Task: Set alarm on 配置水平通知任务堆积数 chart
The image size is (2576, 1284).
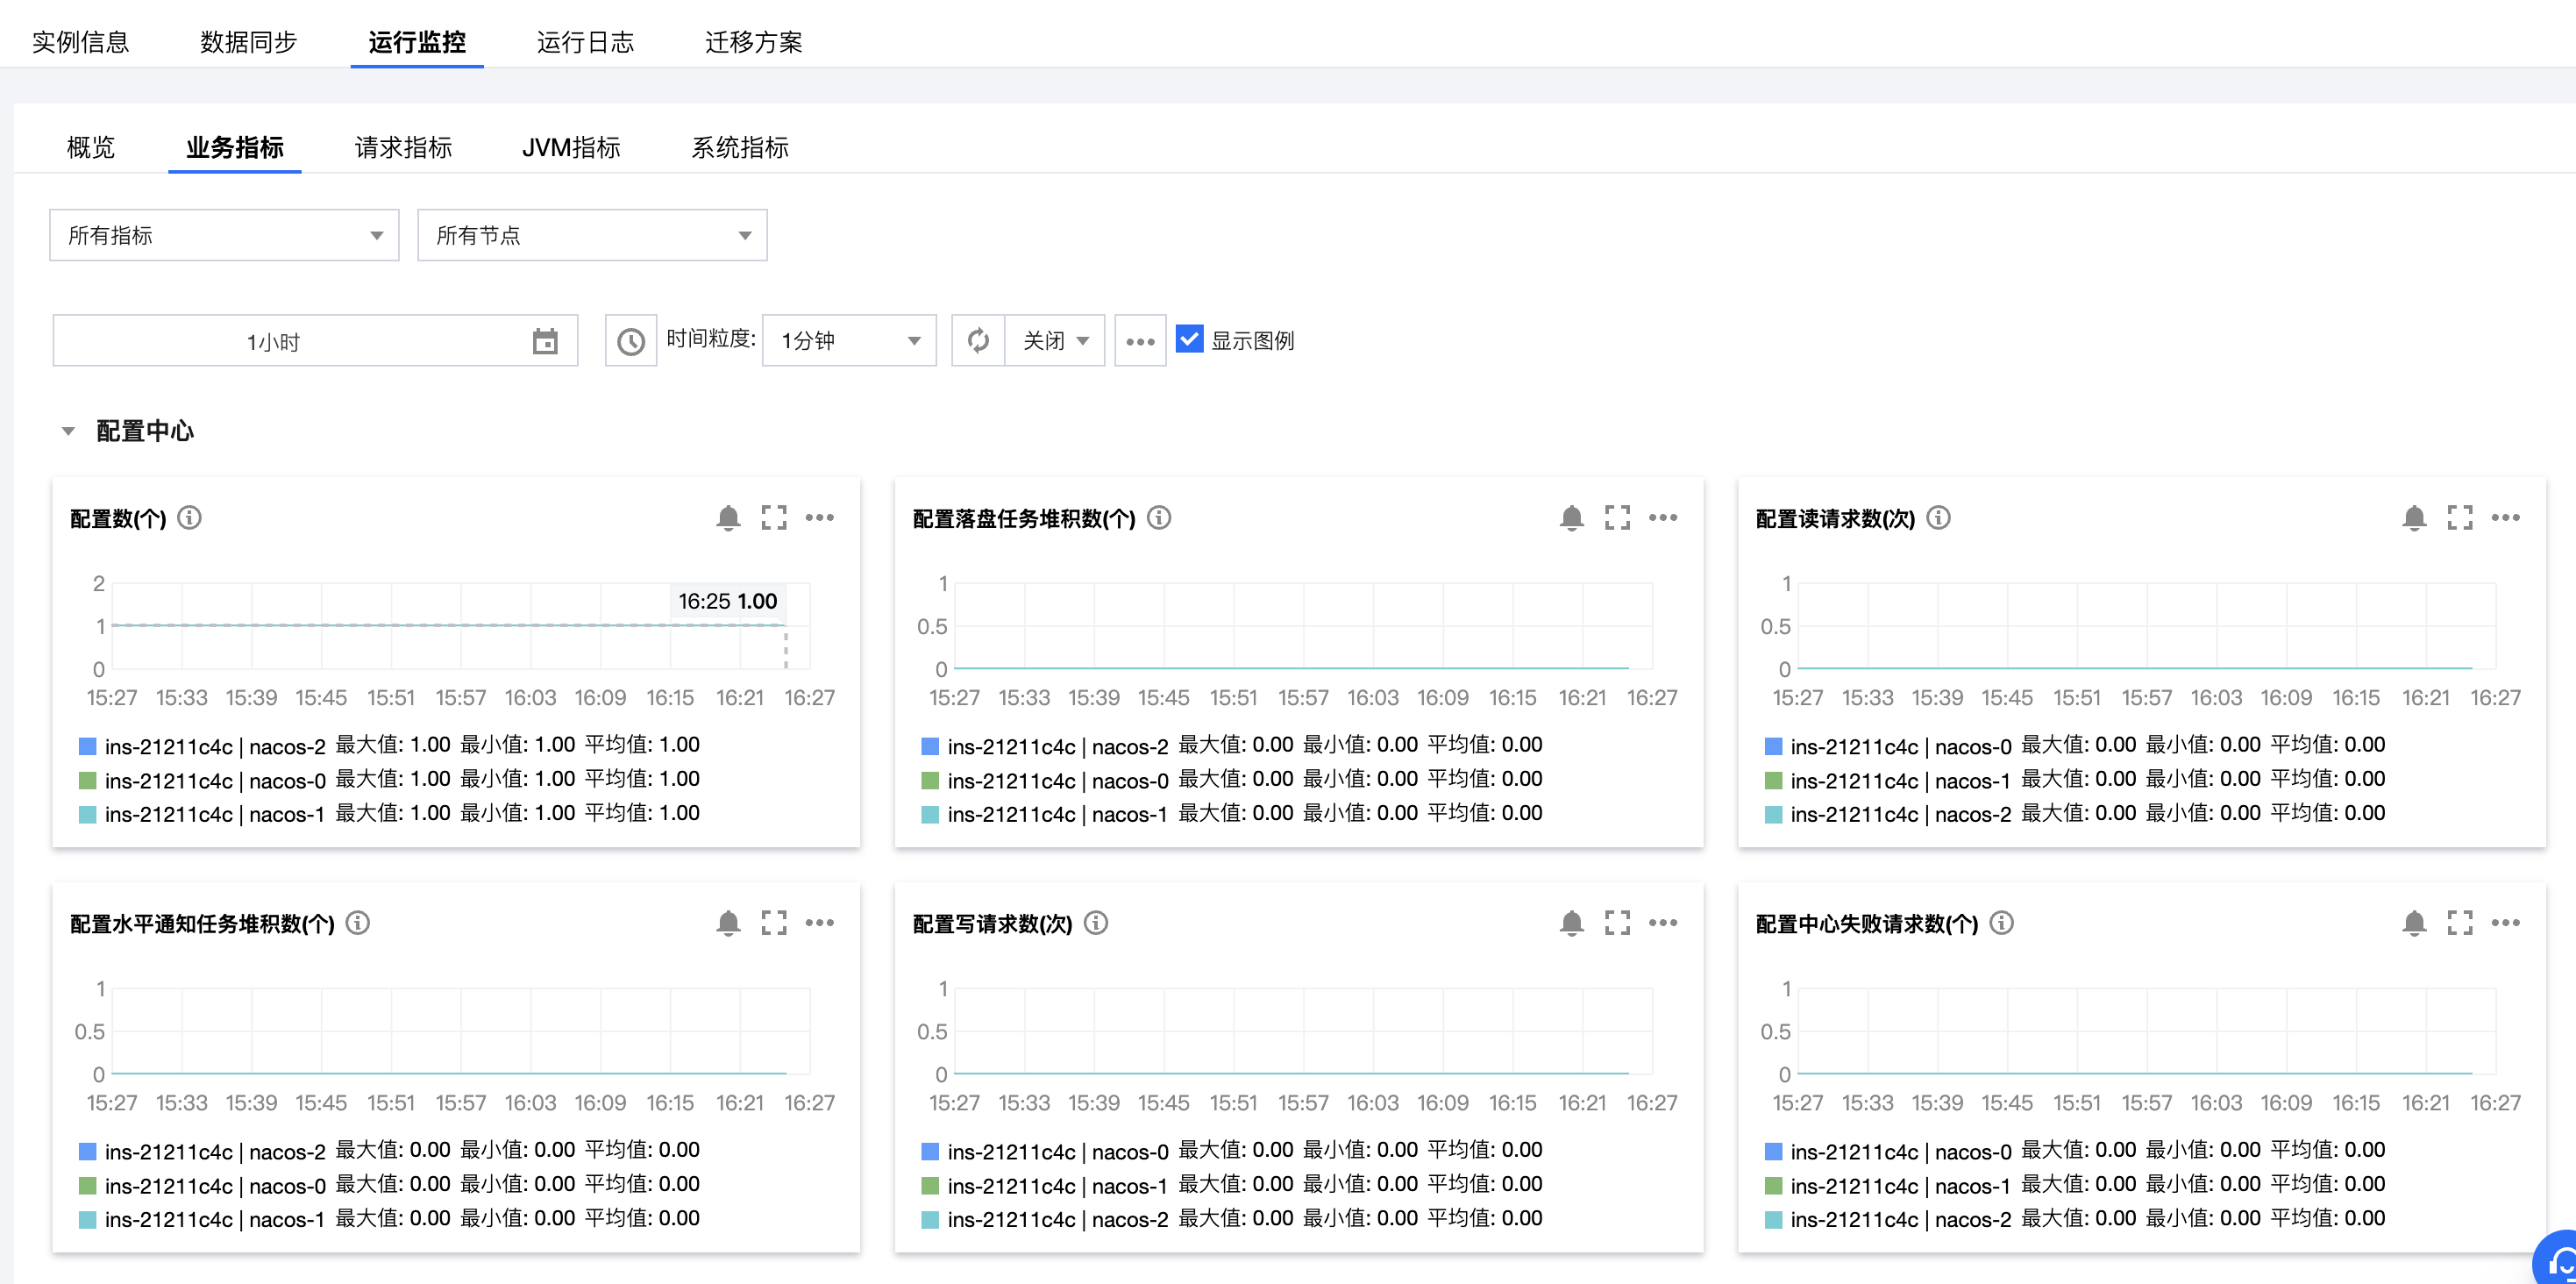Action: click(728, 923)
